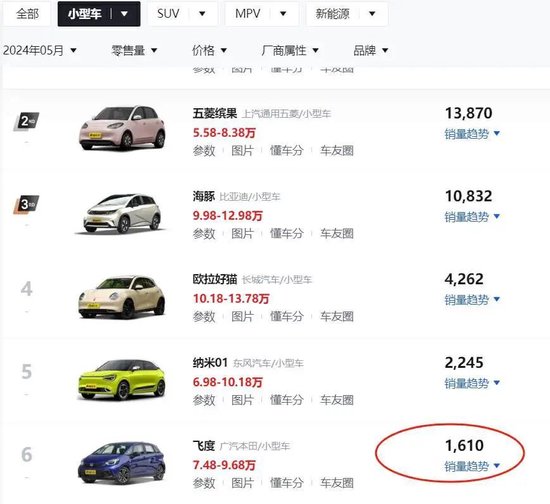
Task: Open 车友圈 link for 纳米01
Action: [x=336, y=400]
